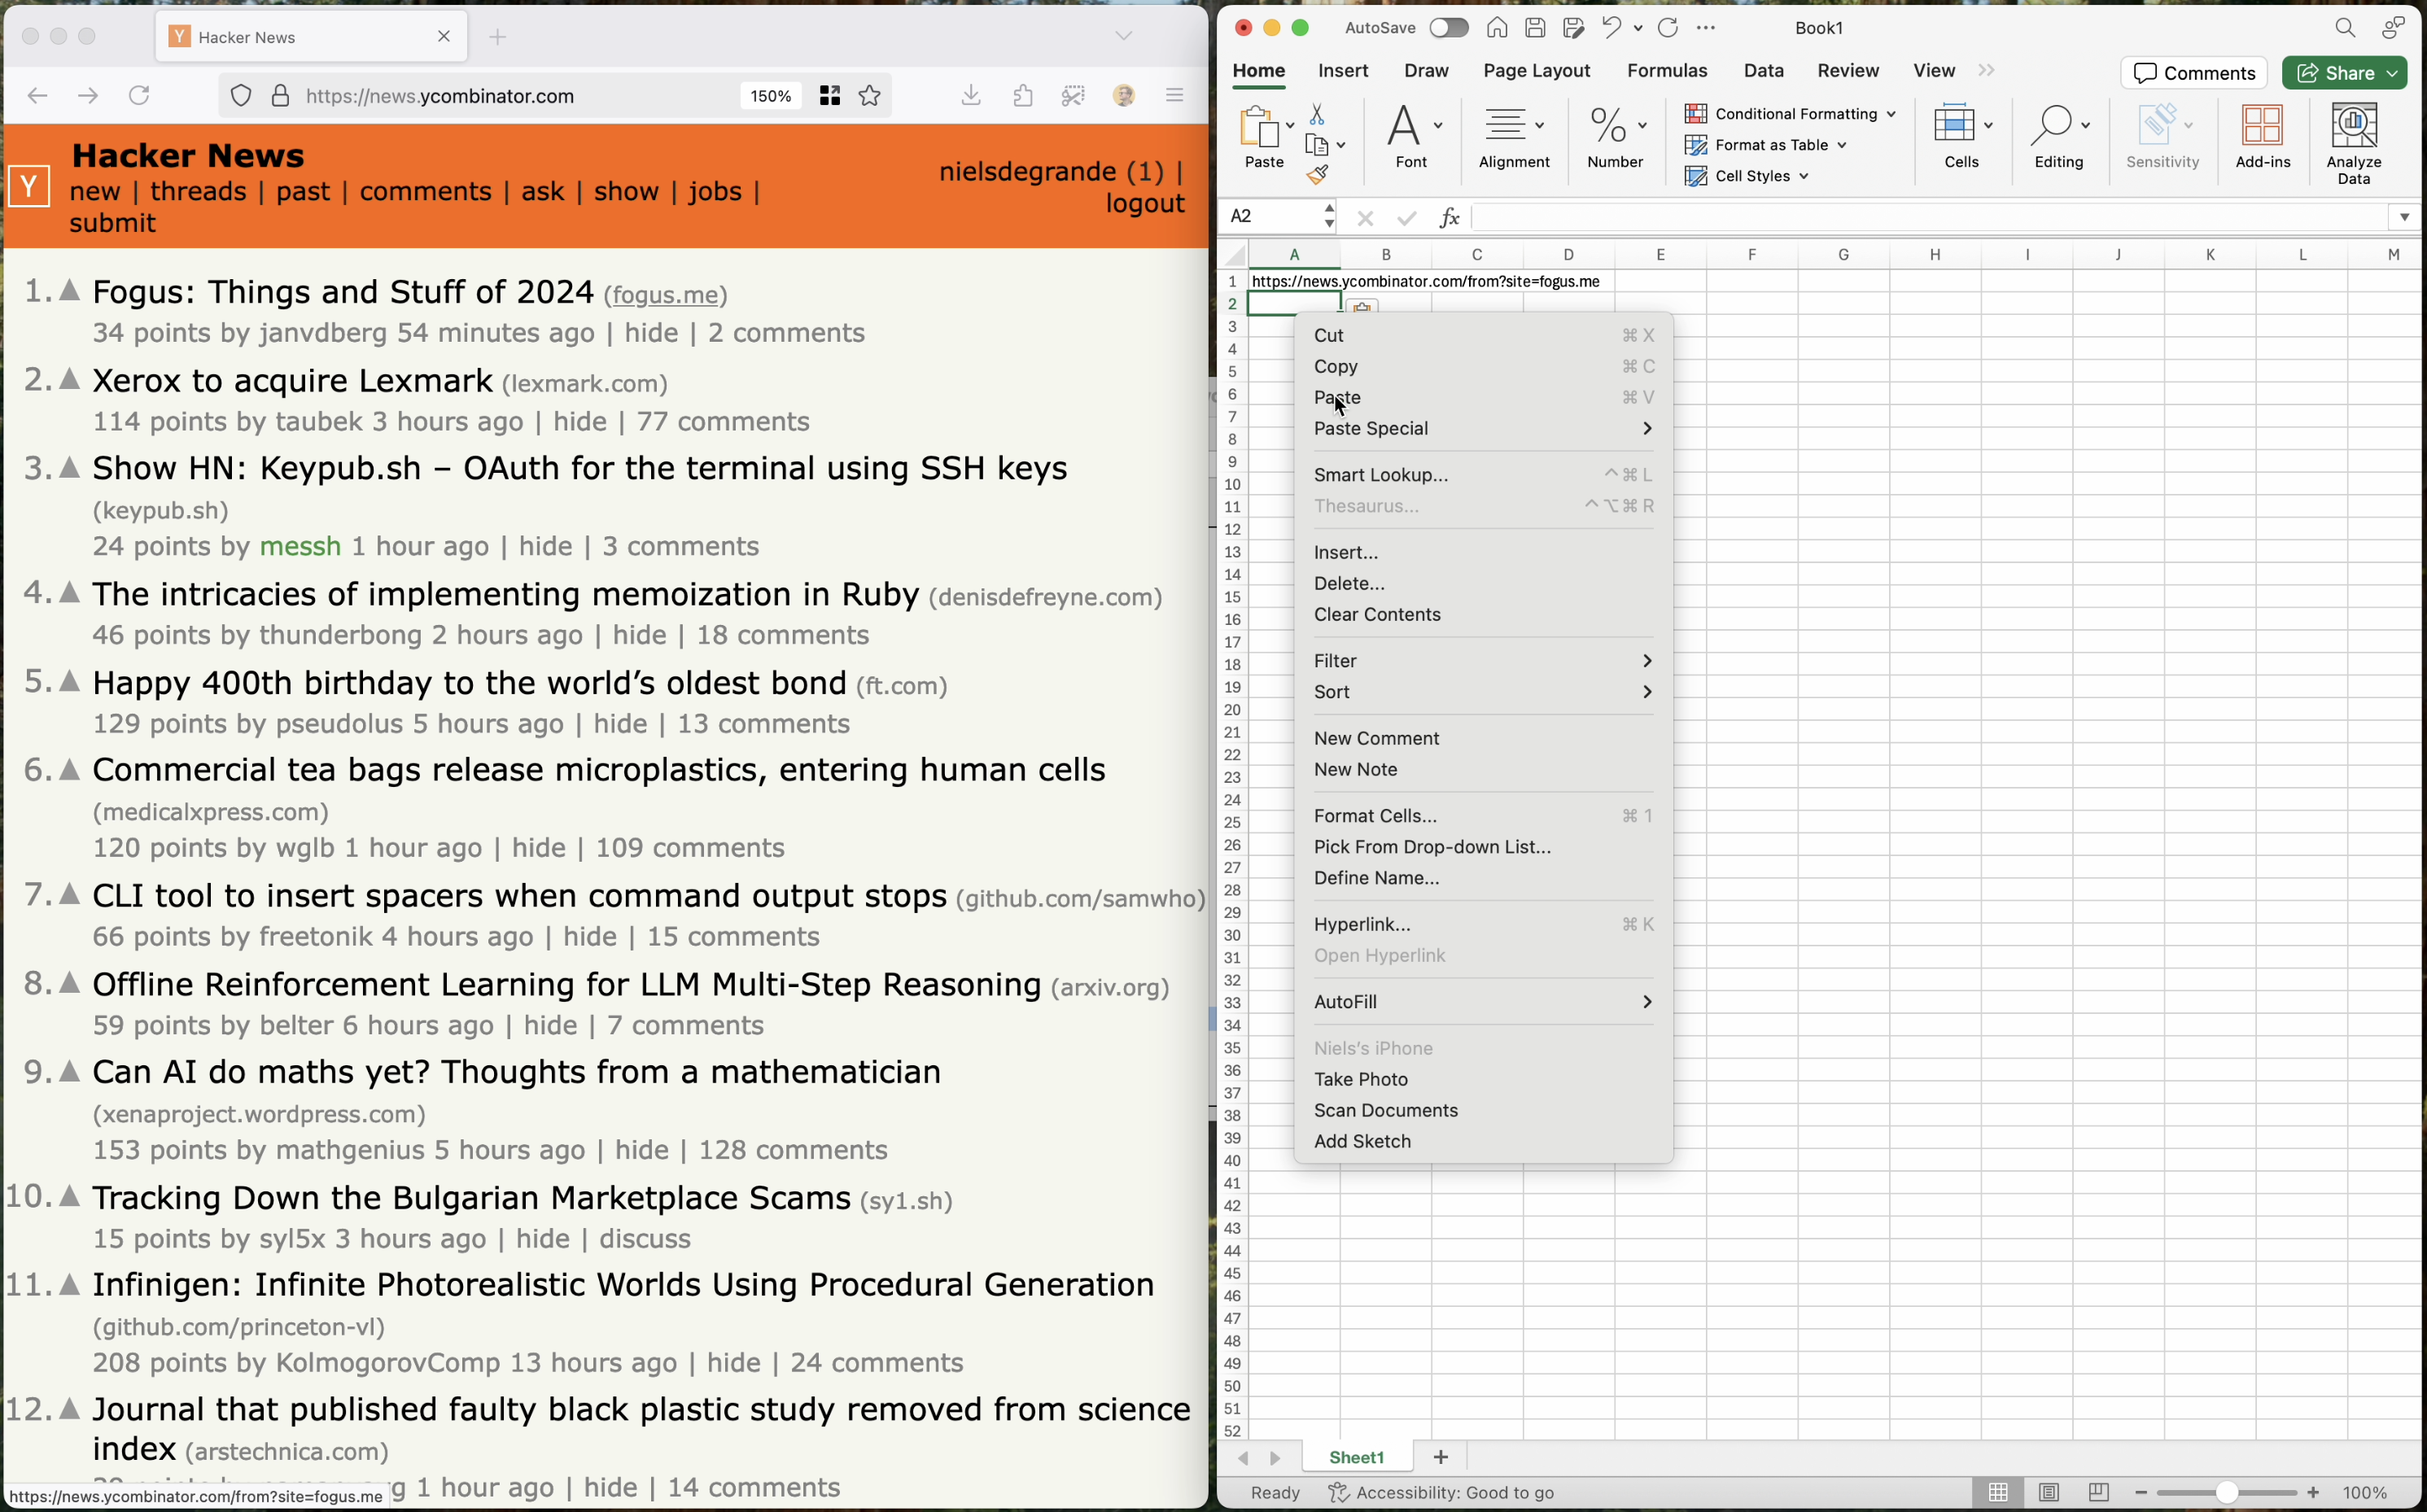Open 77 comments on Lexmark story
The image size is (2427, 1512).
[x=723, y=422]
